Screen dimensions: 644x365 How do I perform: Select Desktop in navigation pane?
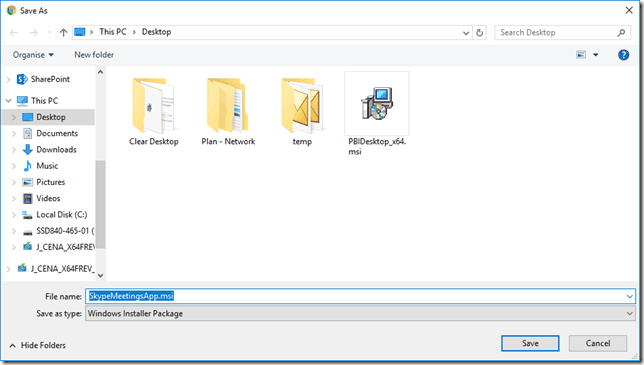[51, 117]
